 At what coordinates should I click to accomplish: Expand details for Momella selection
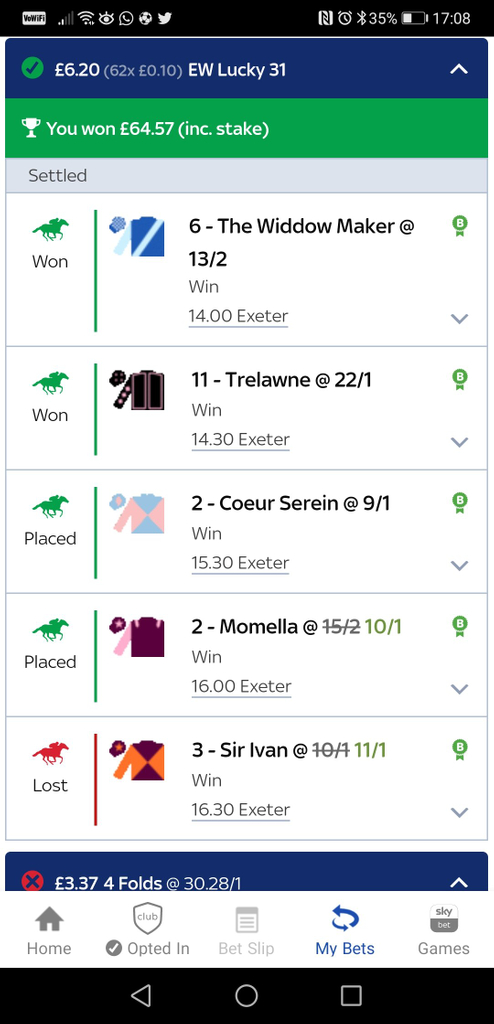460,689
